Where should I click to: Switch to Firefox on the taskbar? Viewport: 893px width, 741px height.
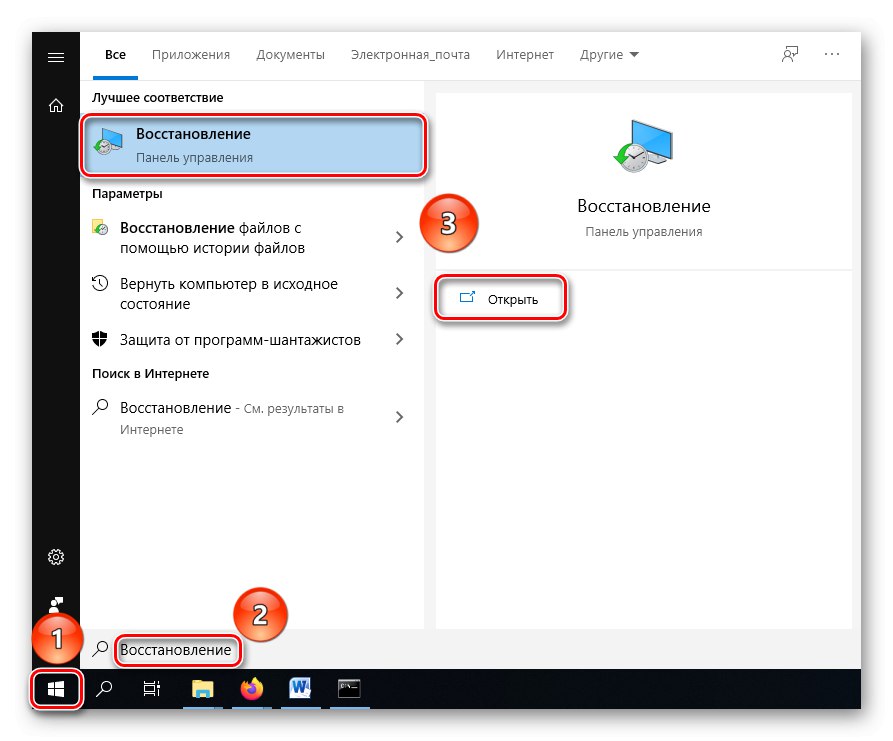point(252,689)
